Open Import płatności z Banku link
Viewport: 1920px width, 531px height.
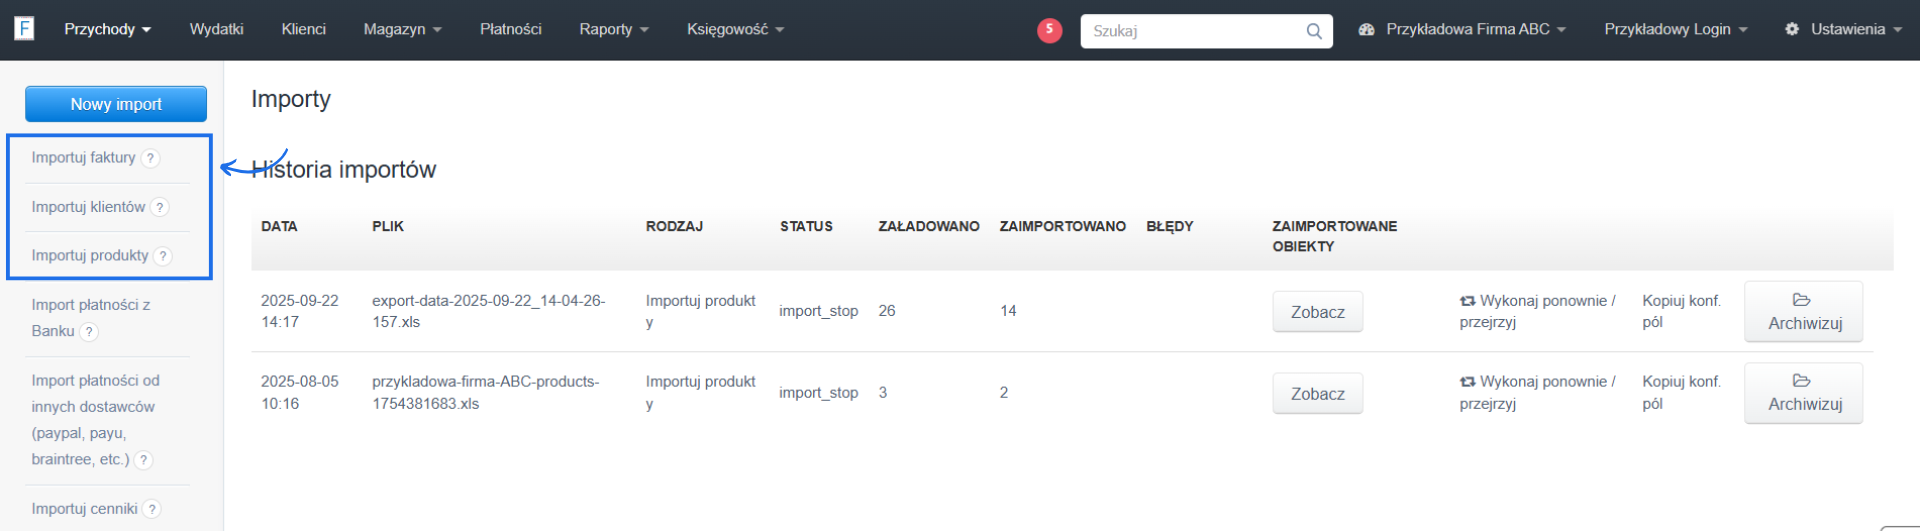[90, 318]
